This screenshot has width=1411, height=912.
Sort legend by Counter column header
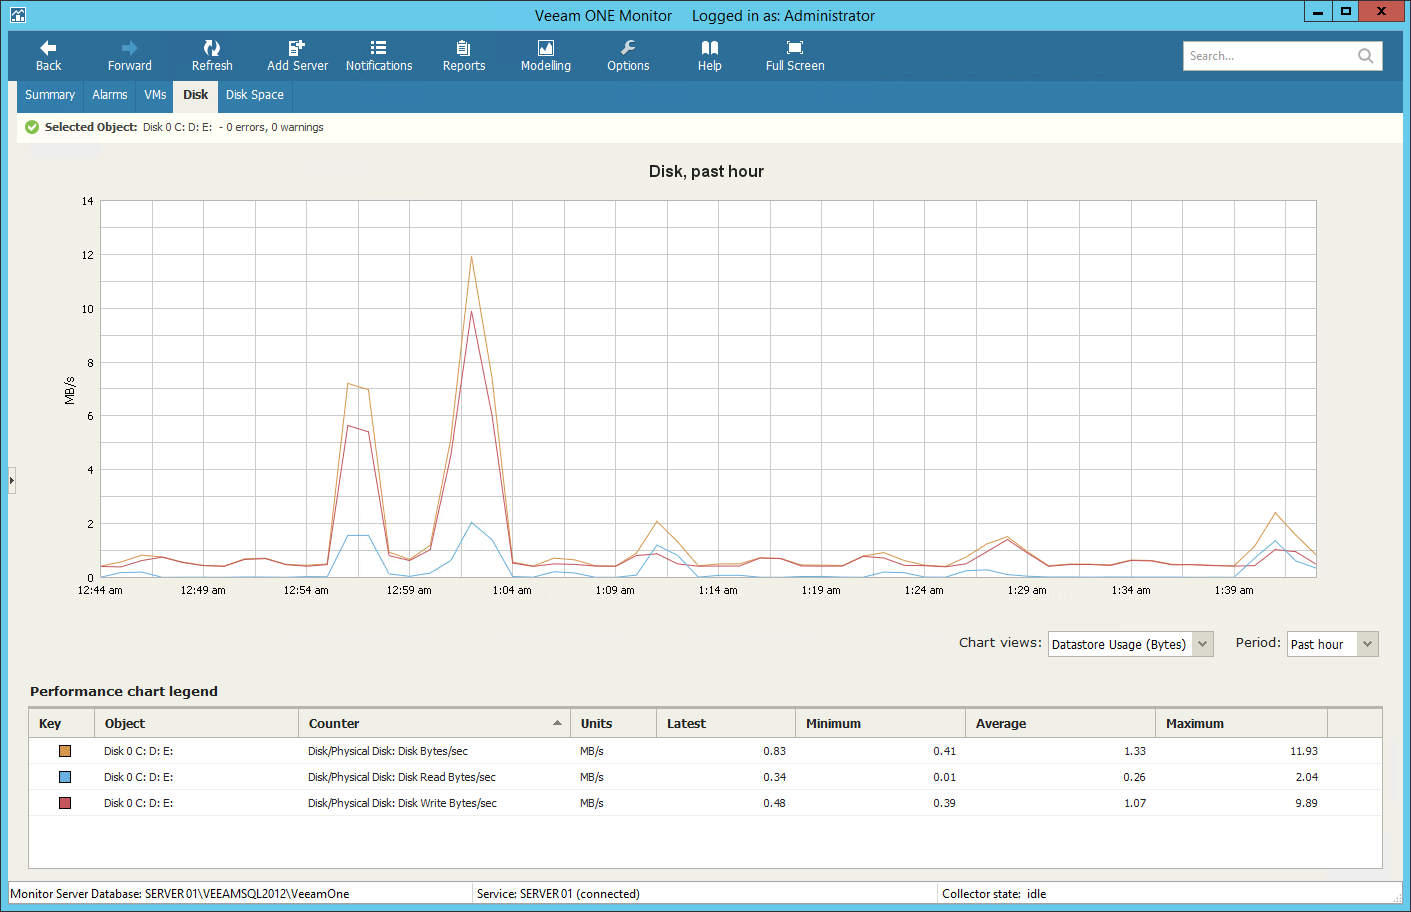click(x=434, y=723)
